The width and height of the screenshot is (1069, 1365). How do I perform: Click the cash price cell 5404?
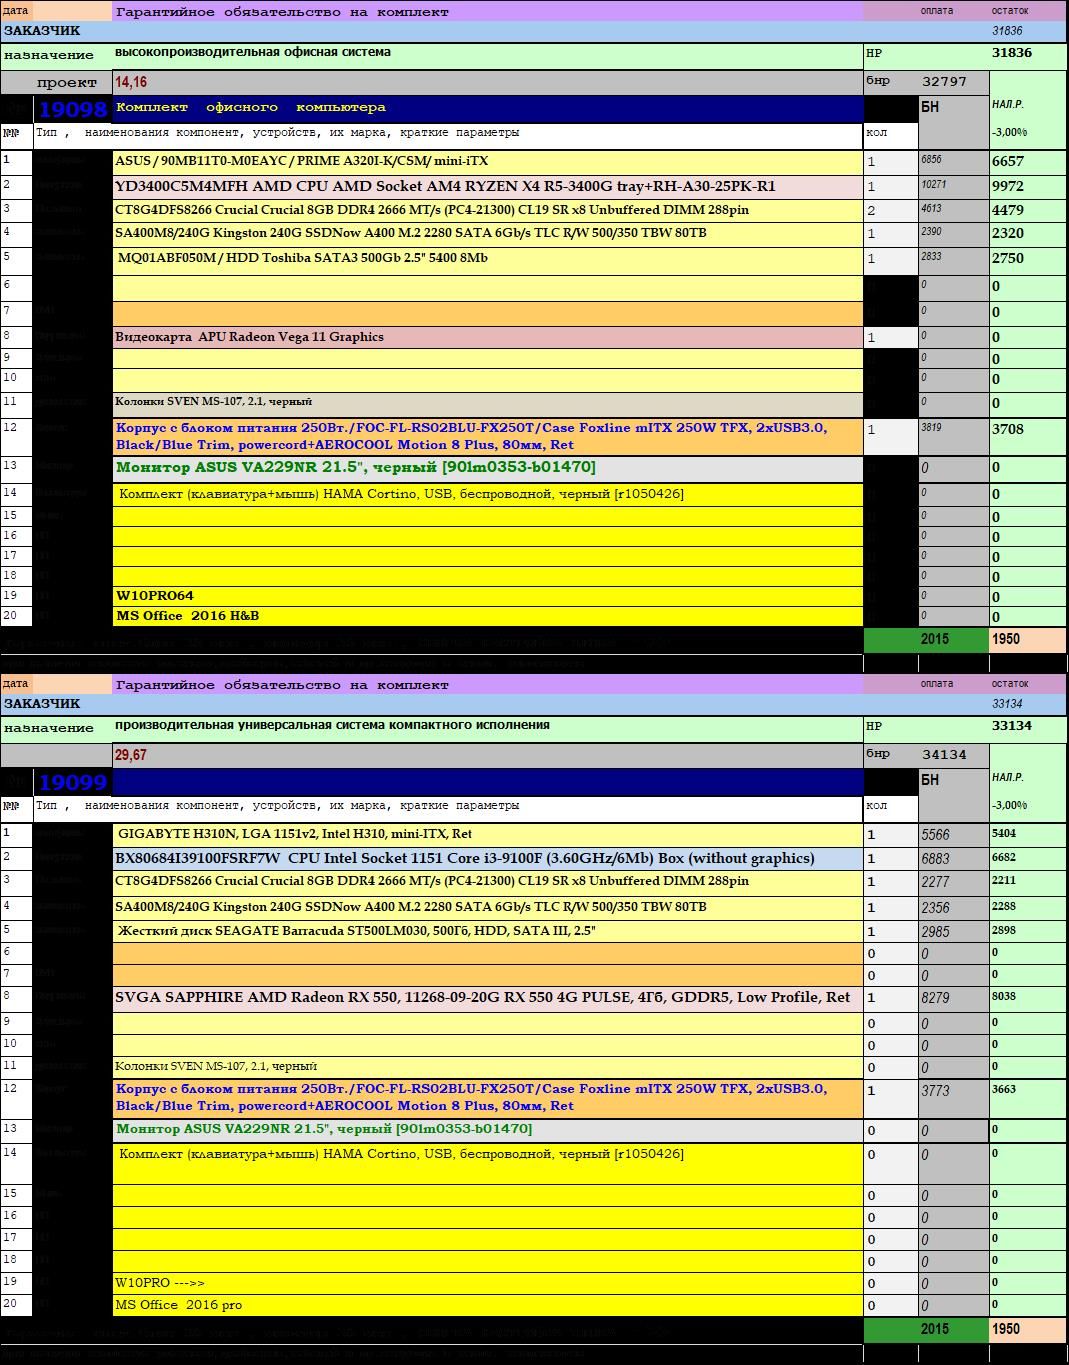click(1028, 834)
